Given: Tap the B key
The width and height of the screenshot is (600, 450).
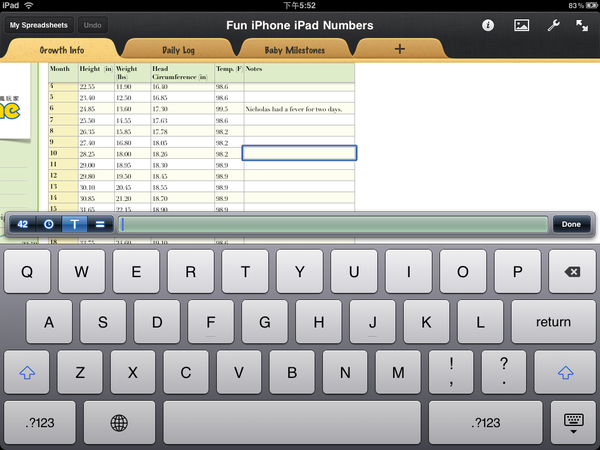Looking at the screenshot, I should point(292,372).
